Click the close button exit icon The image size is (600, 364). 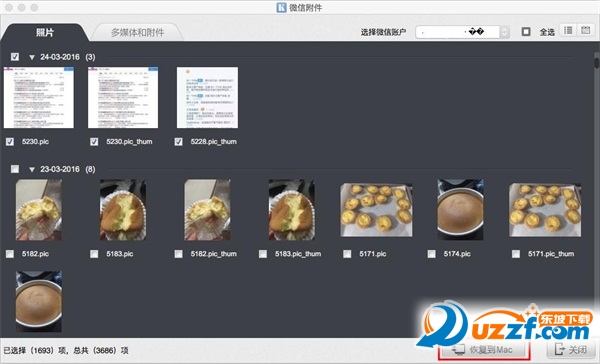coord(559,349)
